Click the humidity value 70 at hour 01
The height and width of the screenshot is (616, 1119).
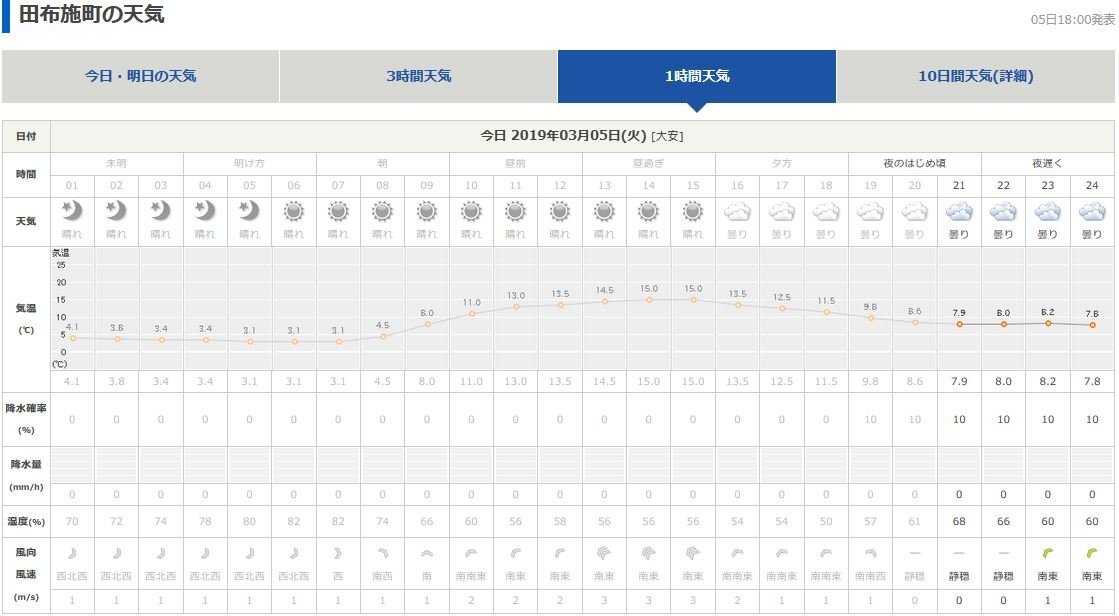72,522
